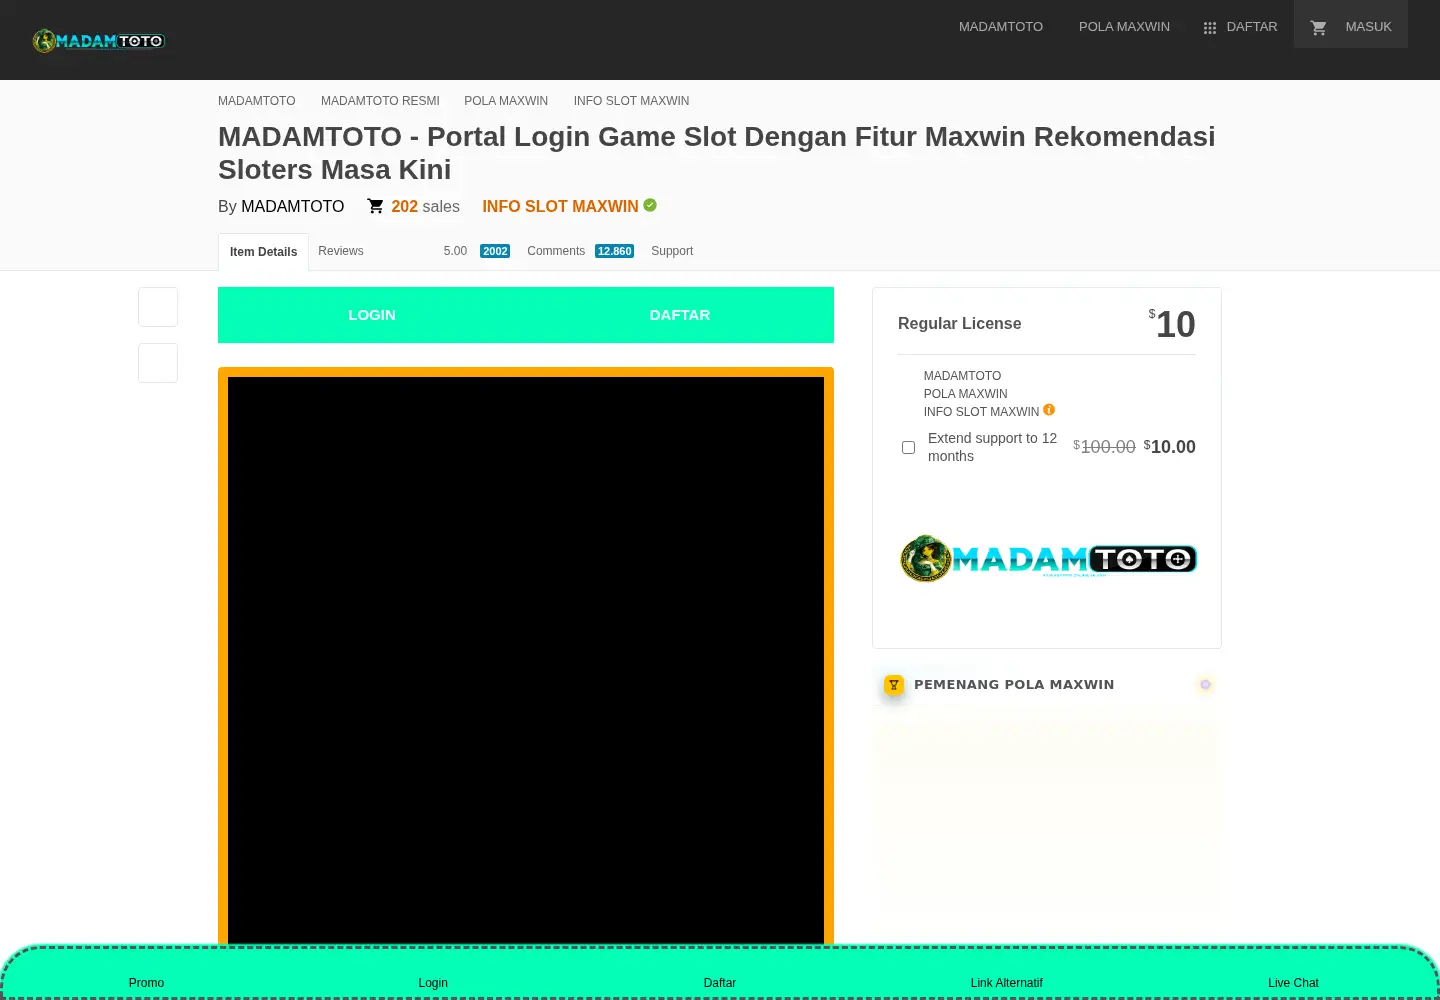Image resolution: width=1440 pixels, height=1000 pixels.
Task: Click the green LOGIN button
Action: (x=372, y=315)
